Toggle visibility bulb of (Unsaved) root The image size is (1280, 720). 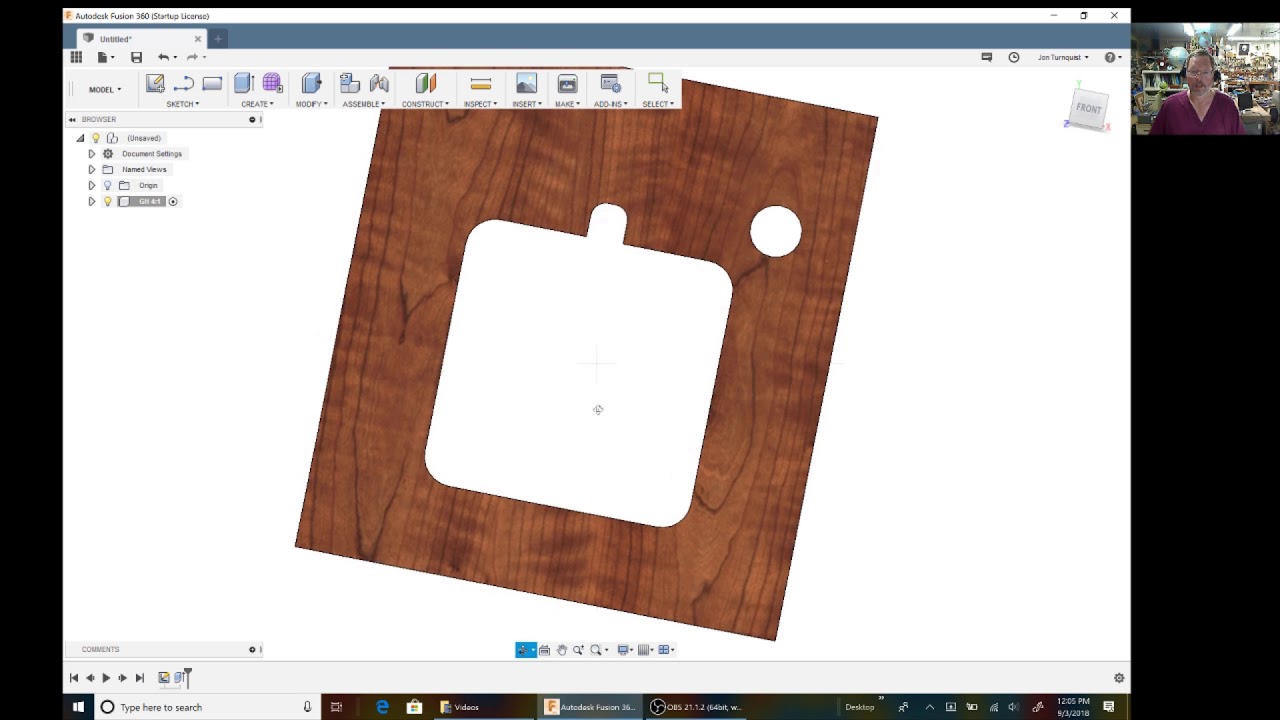coord(96,138)
